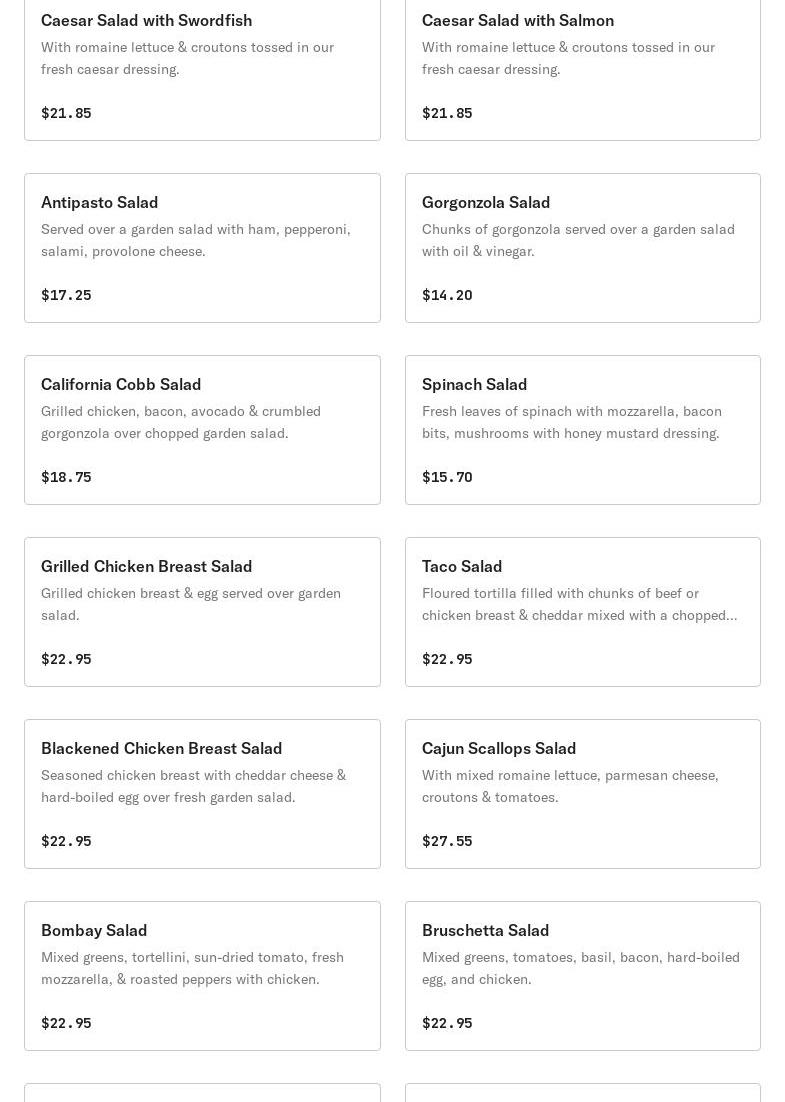Open Gorgonzola Salad item details
The height and width of the screenshot is (1102, 785).
pyautogui.click(x=583, y=248)
